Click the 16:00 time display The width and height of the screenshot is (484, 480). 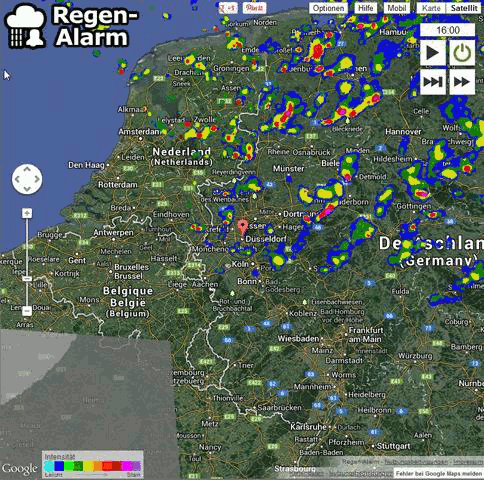point(447,30)
